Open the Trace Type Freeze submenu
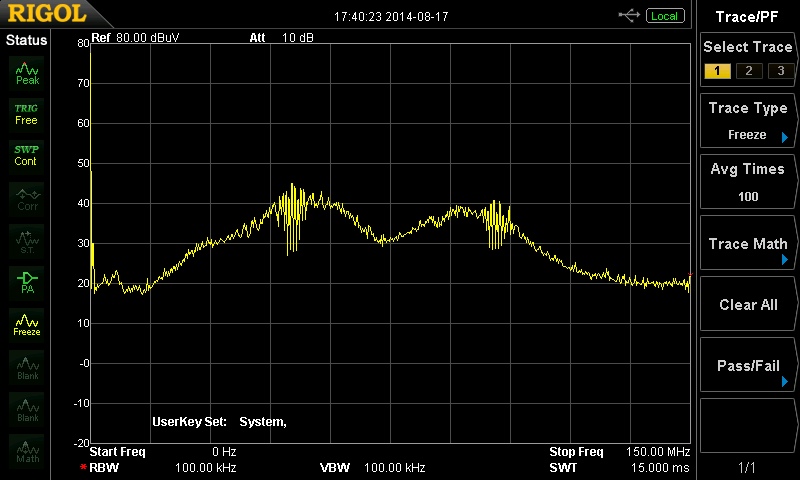The width and height of the screenshot is (800, 480). tap(747, 121)
